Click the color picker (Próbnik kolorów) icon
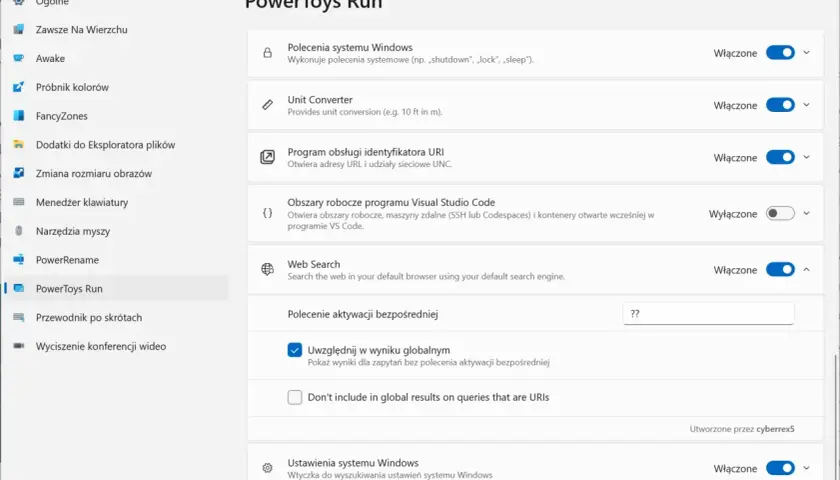The image size is (840, 480). click(19, 87)
